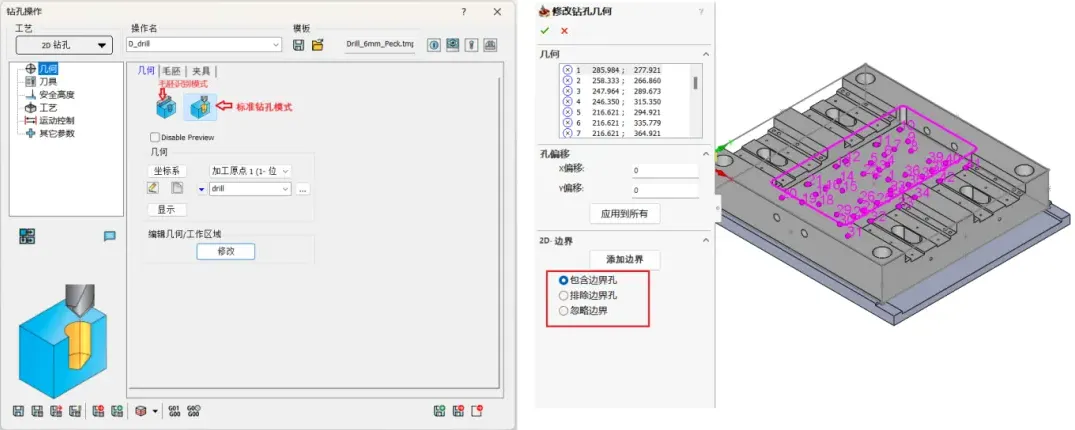Click the 添加边界 button

tap(624, 259)
